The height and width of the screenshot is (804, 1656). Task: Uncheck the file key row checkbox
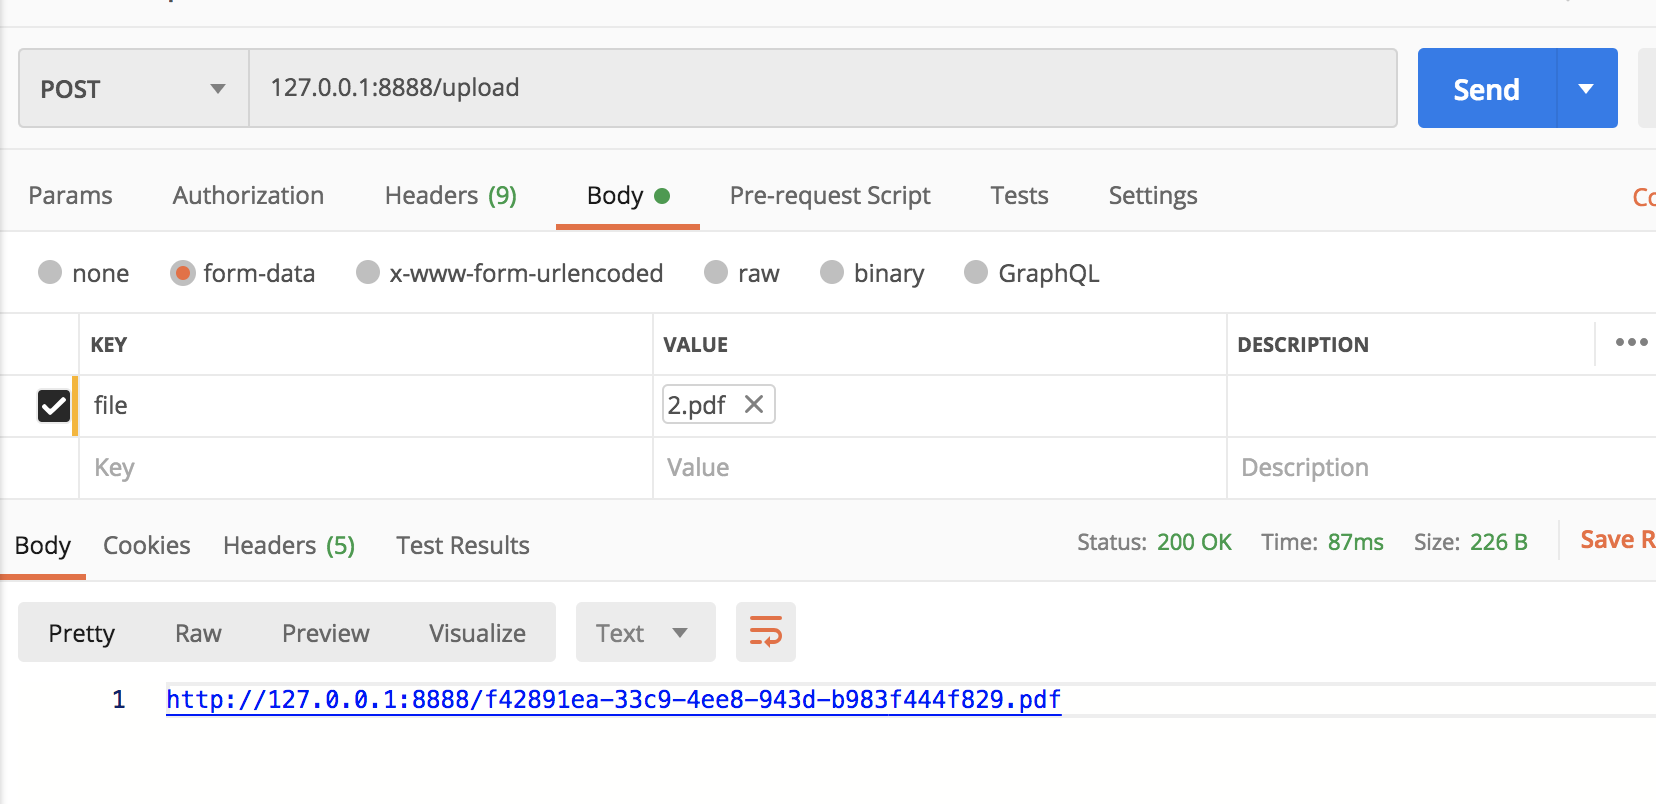[54, 405]
